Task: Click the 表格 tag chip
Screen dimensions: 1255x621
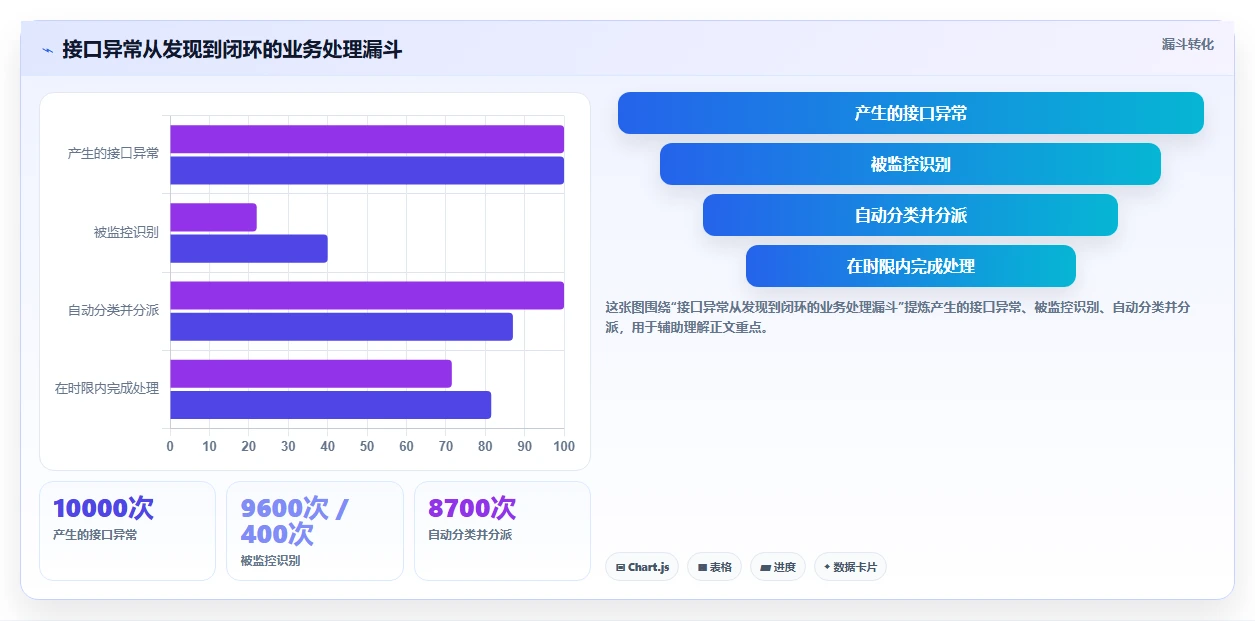Action: pos(714,567)
